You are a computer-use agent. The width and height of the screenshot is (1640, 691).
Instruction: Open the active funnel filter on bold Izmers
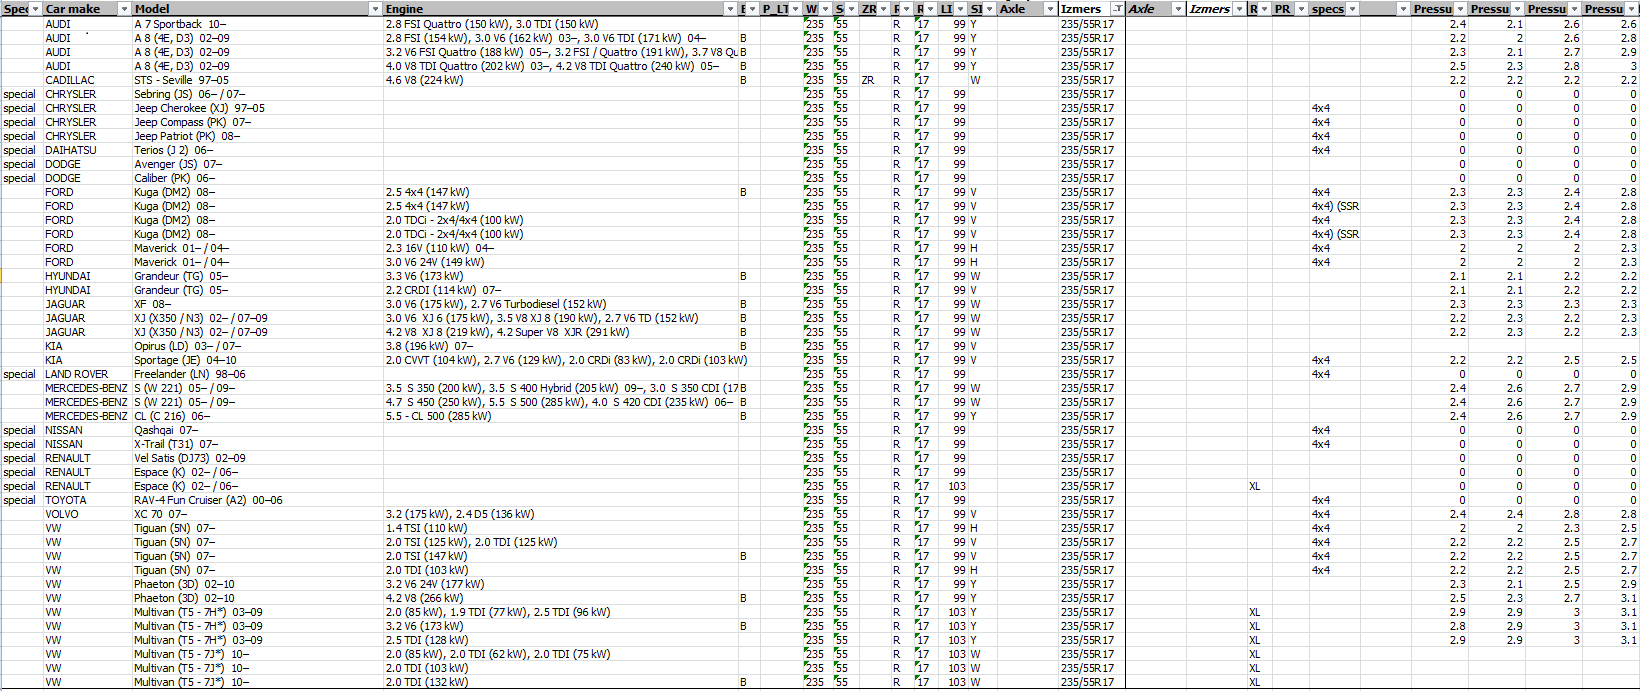click(1117, 9)
